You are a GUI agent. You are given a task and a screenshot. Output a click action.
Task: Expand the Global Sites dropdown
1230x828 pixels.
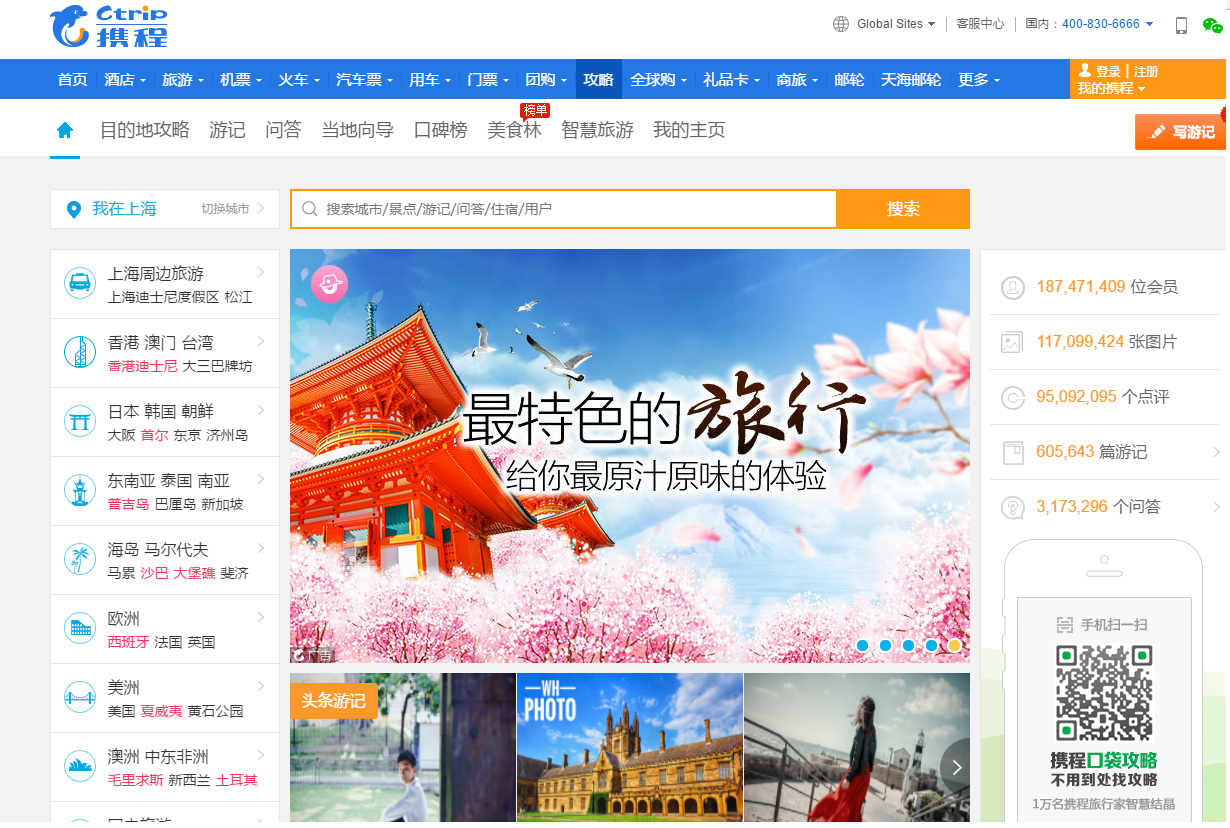coord(885,24)
